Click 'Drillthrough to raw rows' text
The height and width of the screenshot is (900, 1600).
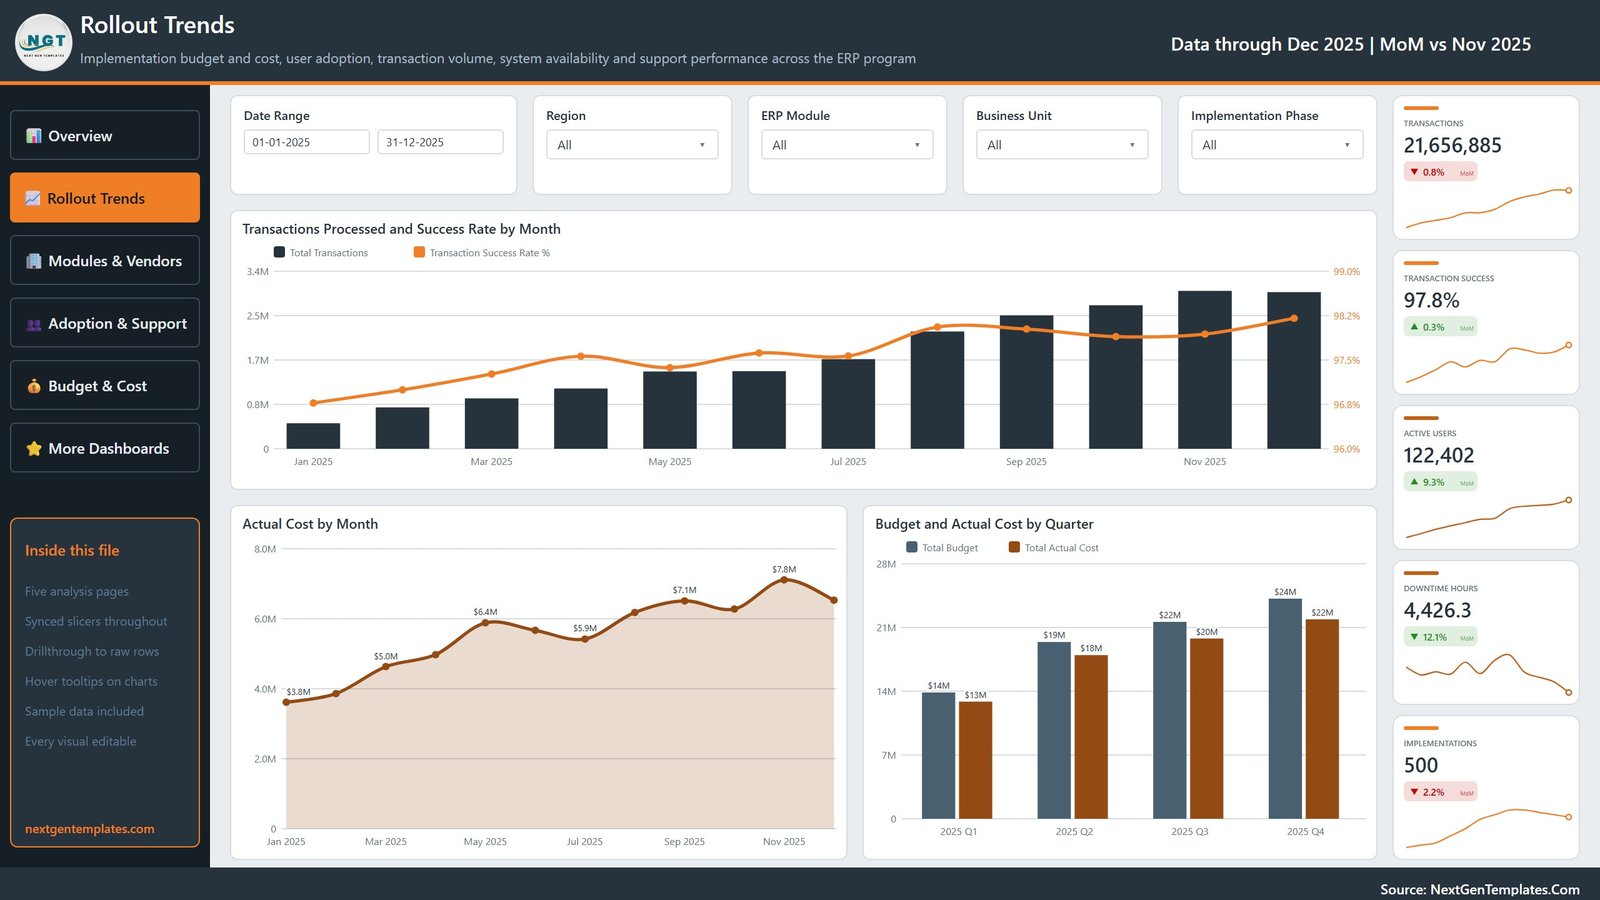[x=92, y=652]
